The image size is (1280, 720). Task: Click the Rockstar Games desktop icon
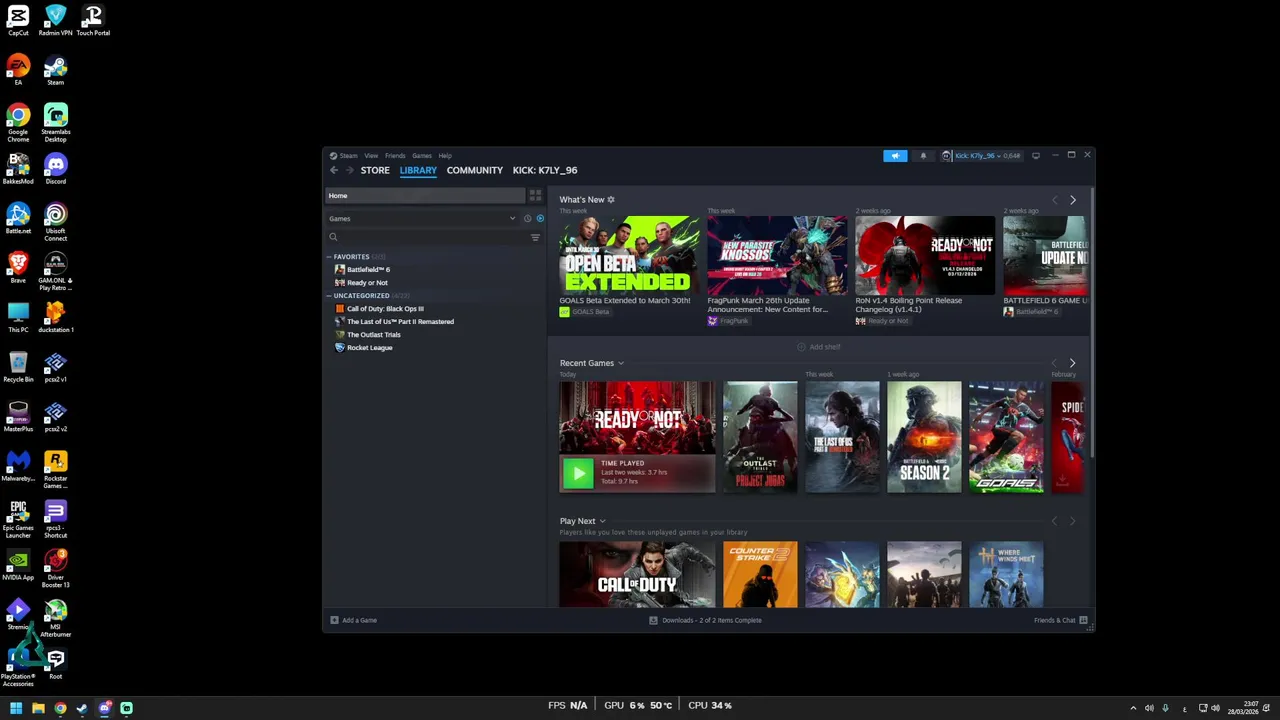click(55, 469)
